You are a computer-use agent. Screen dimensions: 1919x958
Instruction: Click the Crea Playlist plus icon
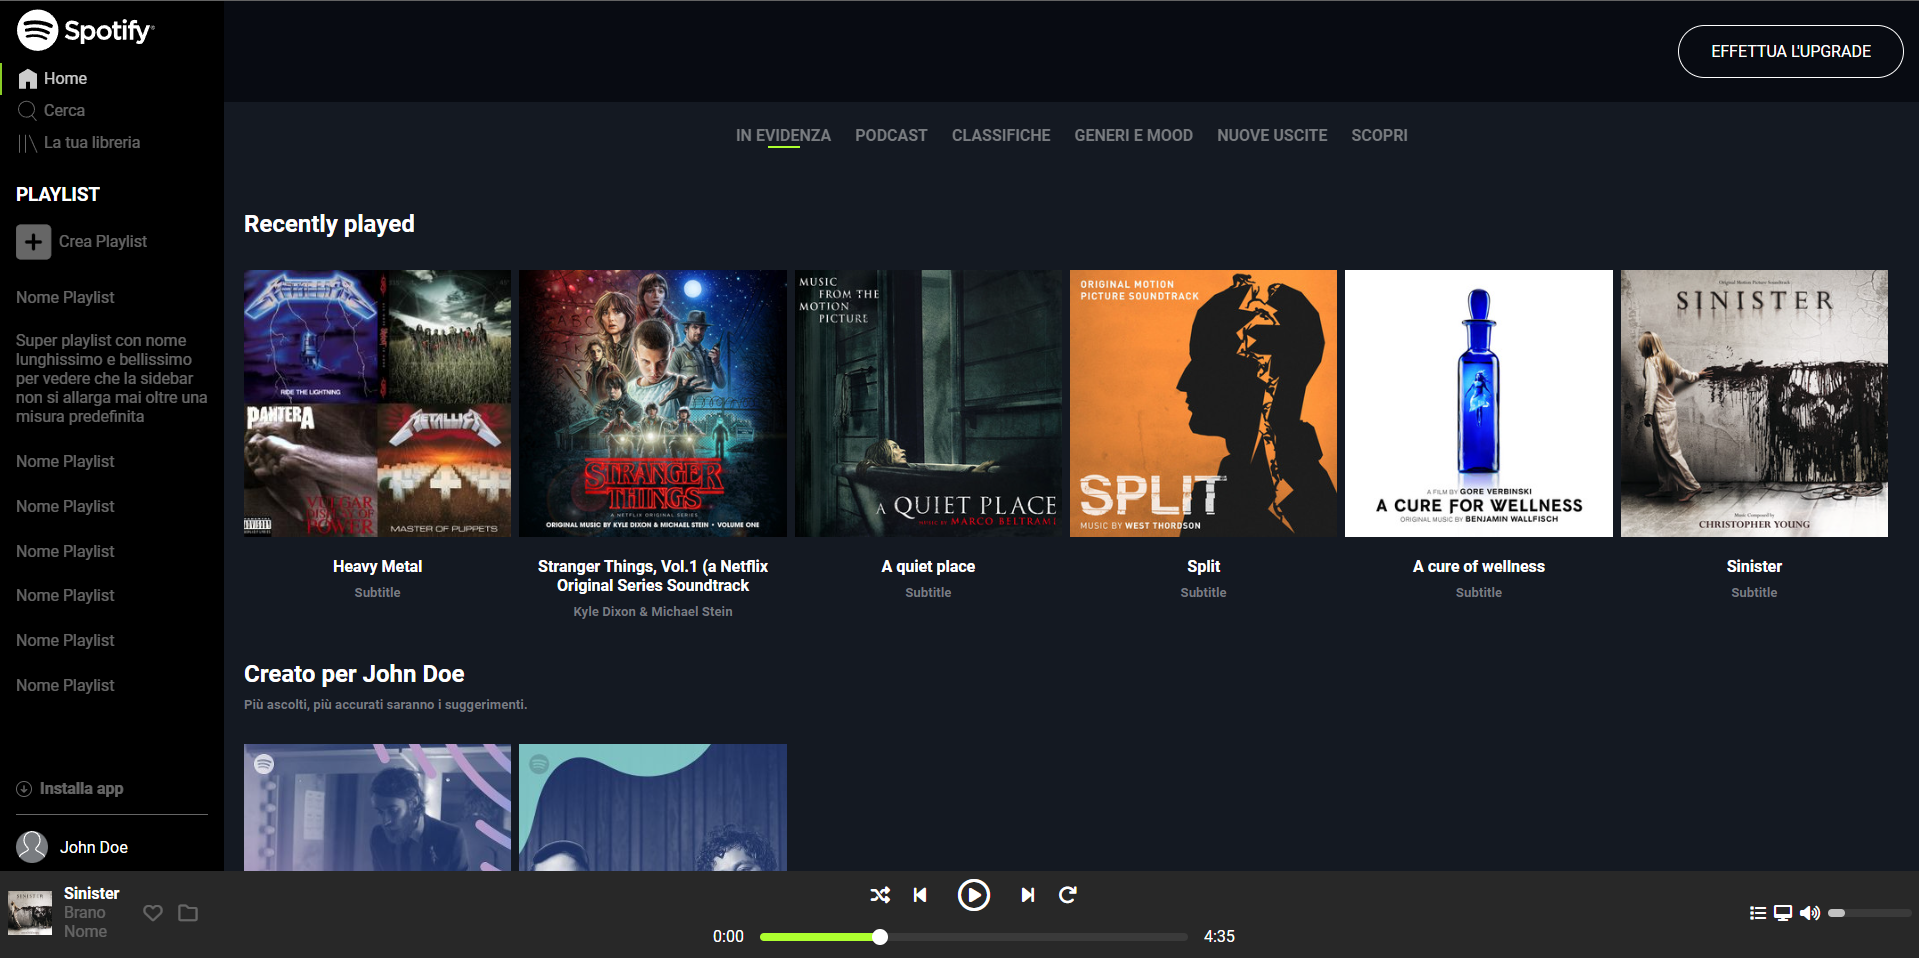pos(33,241)
